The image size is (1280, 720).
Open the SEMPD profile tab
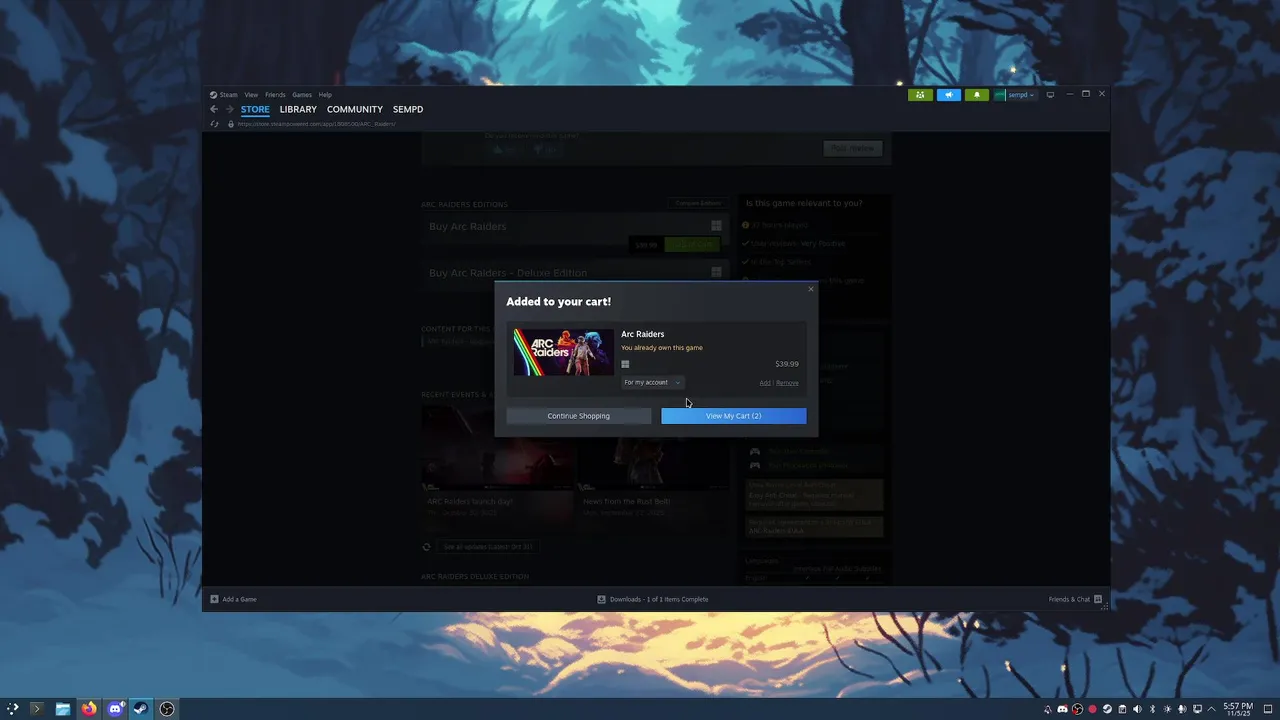(x=408, y=109)
